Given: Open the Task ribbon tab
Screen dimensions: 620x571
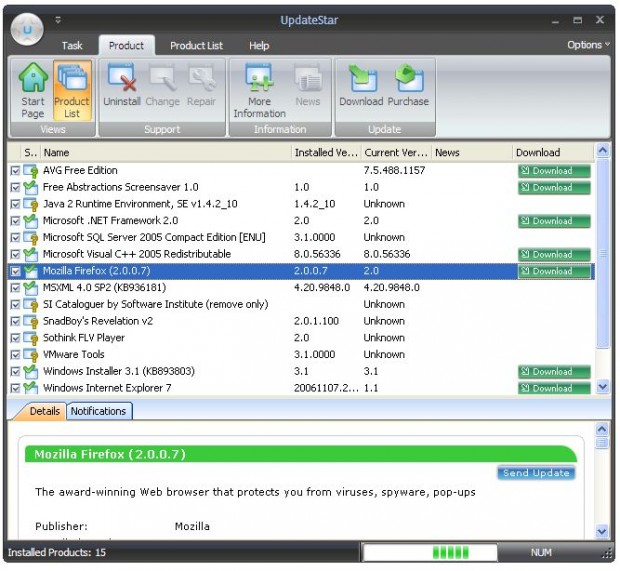Looking at the screenshot, I should (x=72, y=45).
